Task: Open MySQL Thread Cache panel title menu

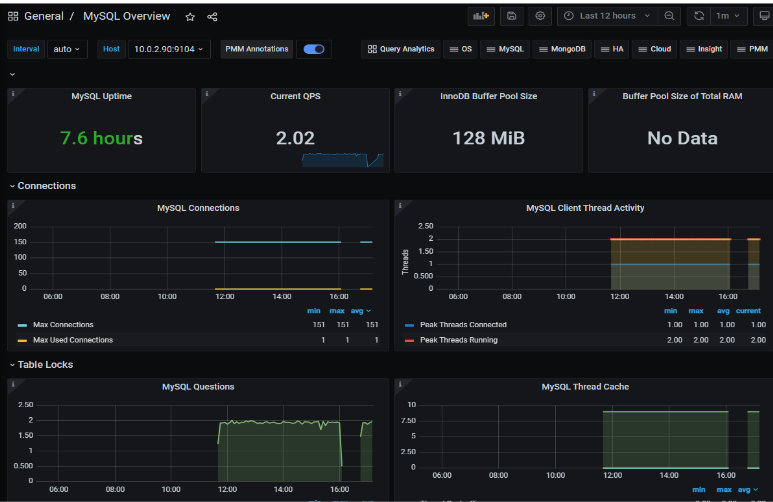Action: point(585,387)
